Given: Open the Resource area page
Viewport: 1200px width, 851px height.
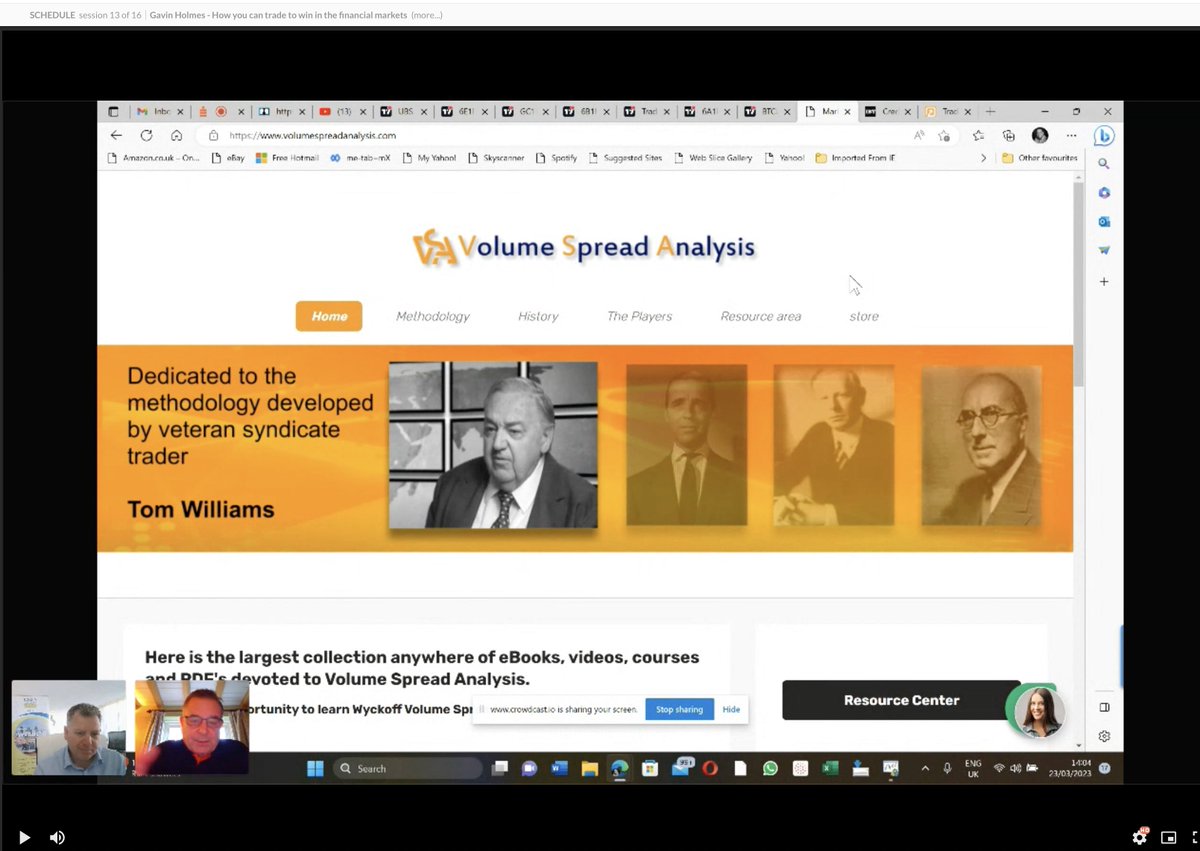Looking at the screenshot, I should click(761, 316).
